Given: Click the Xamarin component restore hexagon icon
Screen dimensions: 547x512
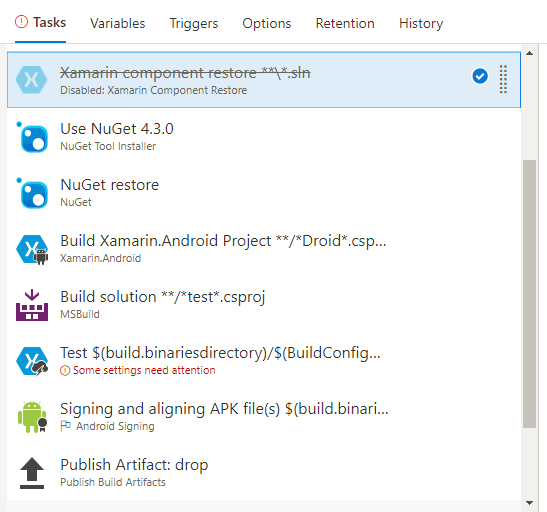Looking at the screenshot, I should click(31, 80).
